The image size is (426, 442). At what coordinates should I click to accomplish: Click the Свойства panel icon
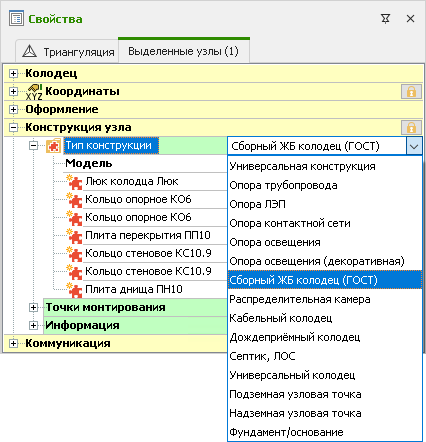(x=16, y=19)
